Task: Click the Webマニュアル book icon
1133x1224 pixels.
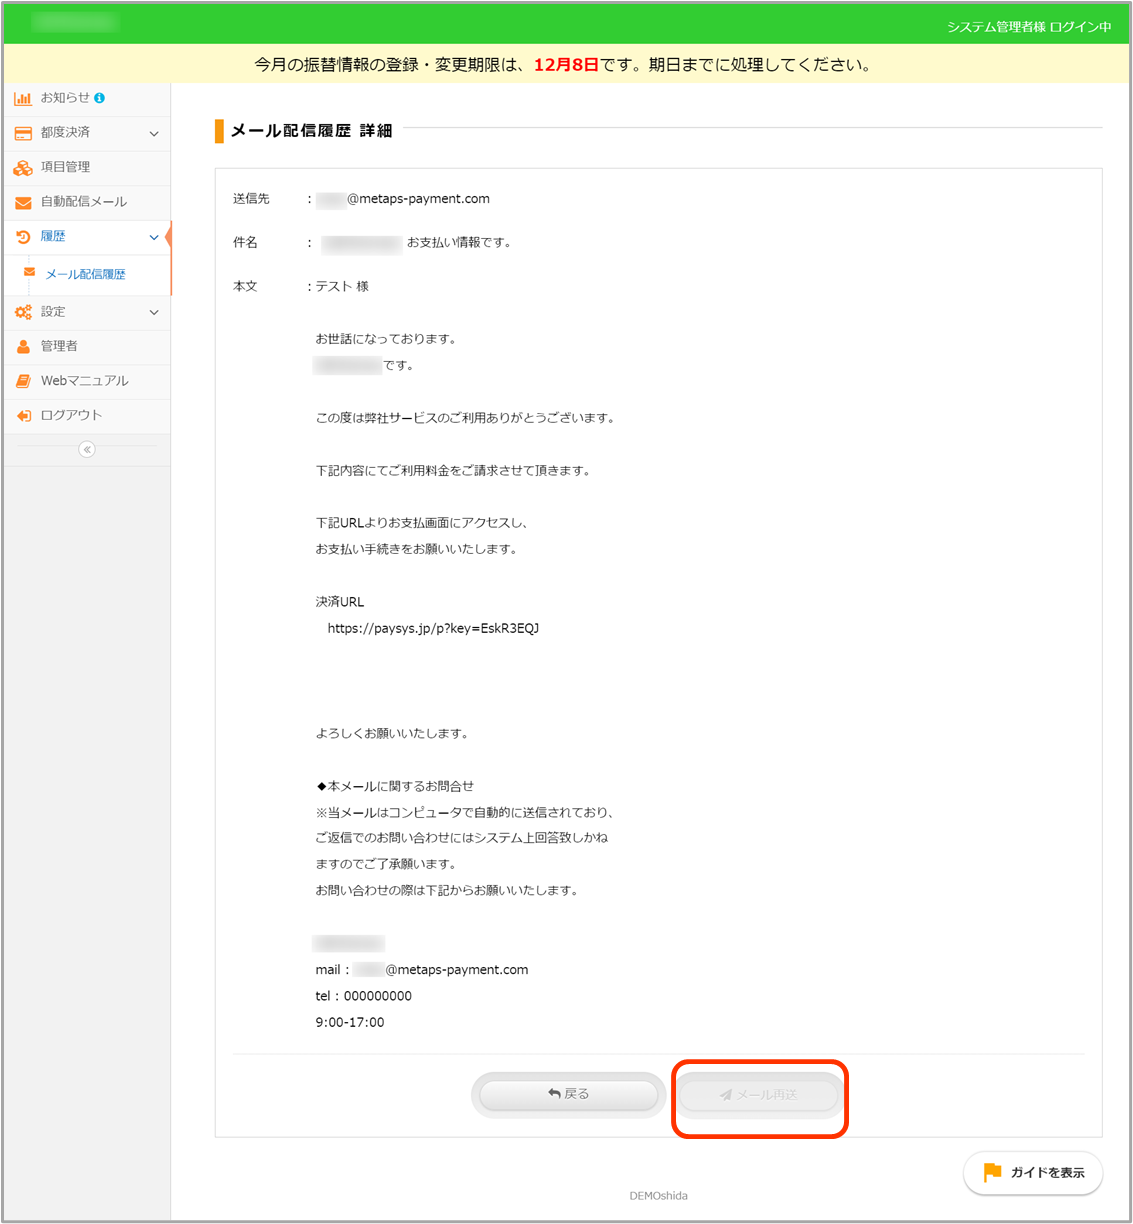Action: 22,381
